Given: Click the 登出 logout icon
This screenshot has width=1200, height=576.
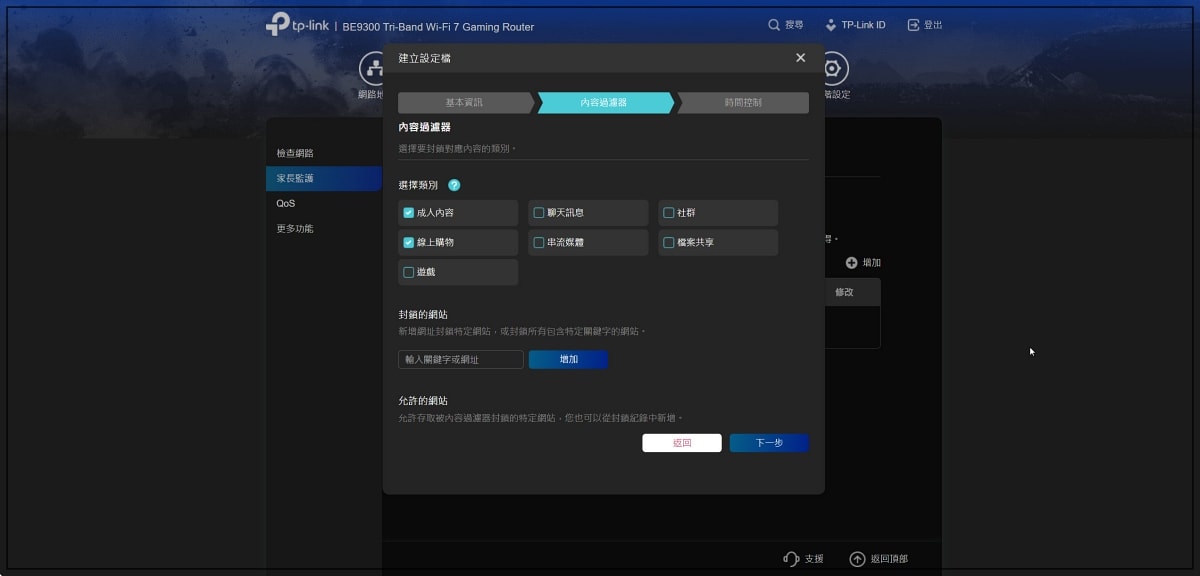Looking at the screenshot, I should click(913, 25).
